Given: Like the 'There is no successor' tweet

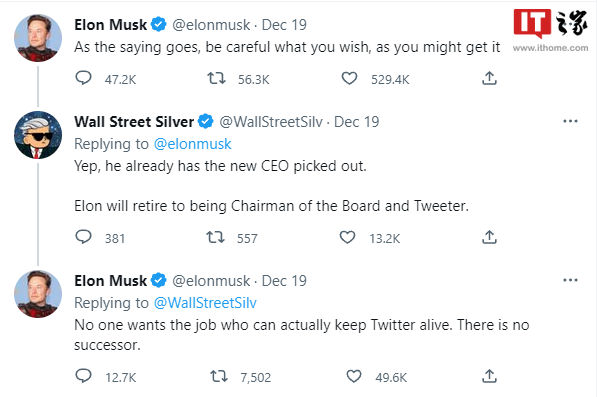Looking at the screenshot, I should [x=354, y=376].
